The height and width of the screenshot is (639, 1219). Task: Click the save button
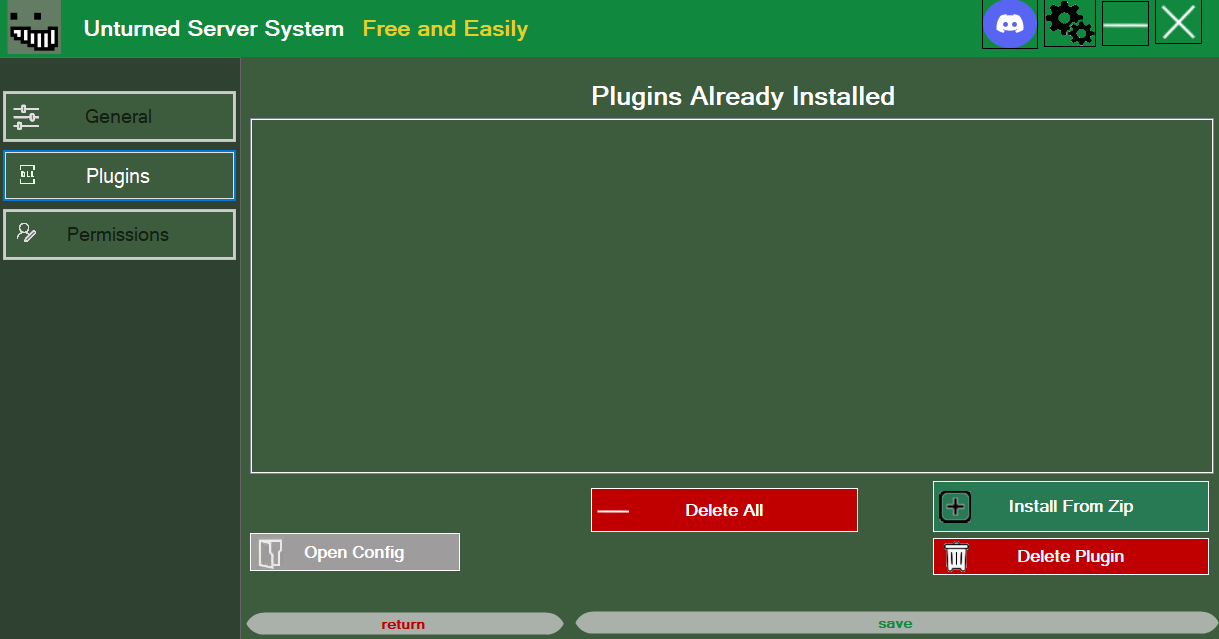click(896, 623)
